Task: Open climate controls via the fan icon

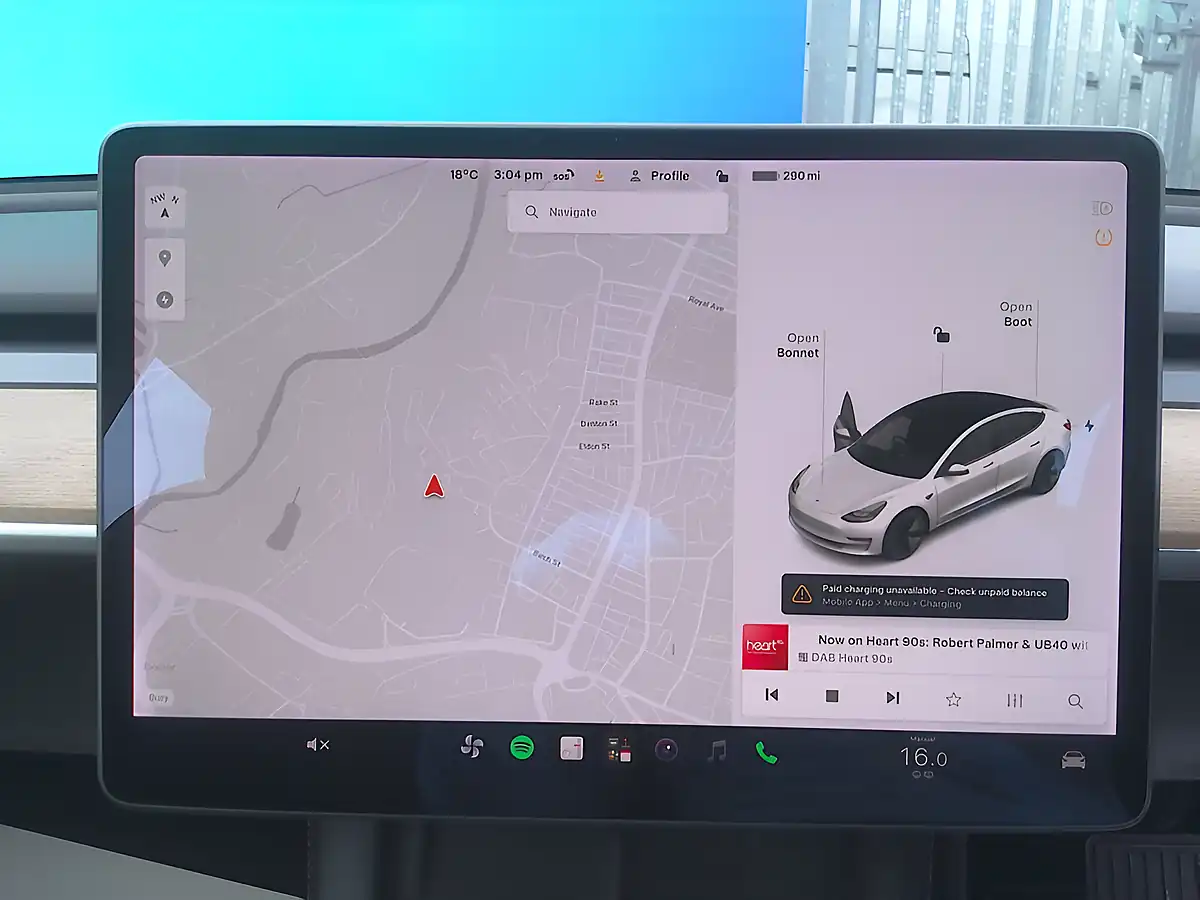Action: point(472,747)
